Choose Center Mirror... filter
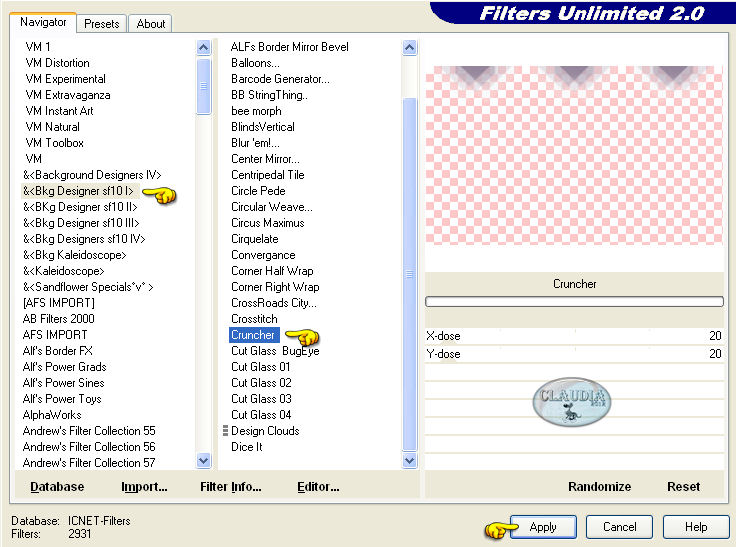The image size is (736, 547). (265, 159)
